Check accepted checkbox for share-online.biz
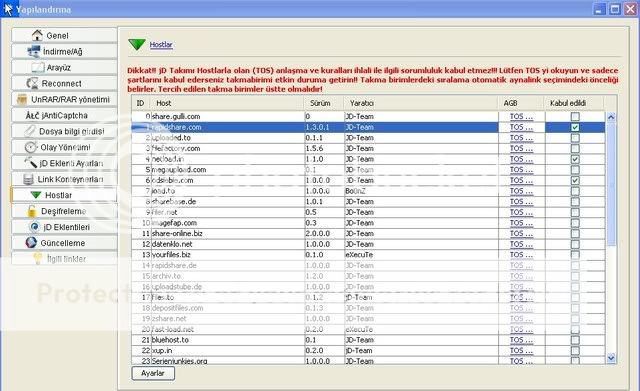The image size is (640, 391). click(x=575, y=233)
